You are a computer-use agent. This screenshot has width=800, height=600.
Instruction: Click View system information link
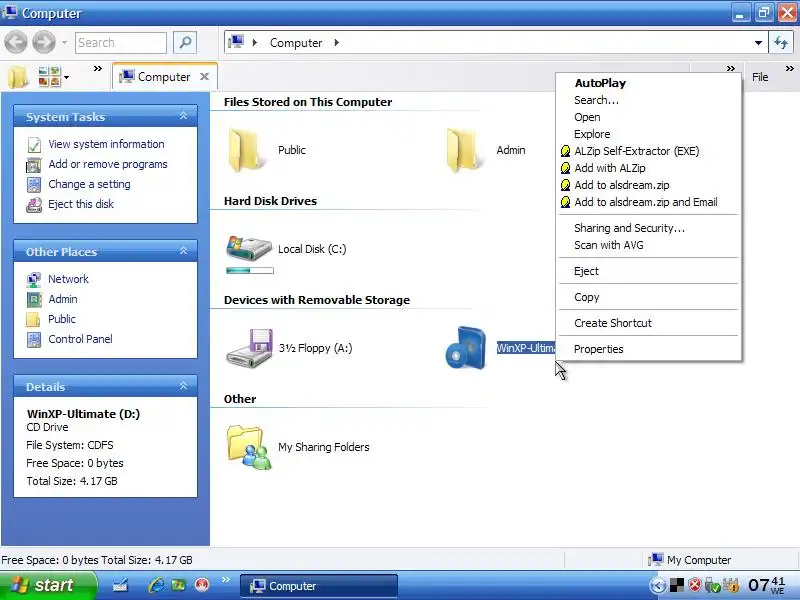106,144
